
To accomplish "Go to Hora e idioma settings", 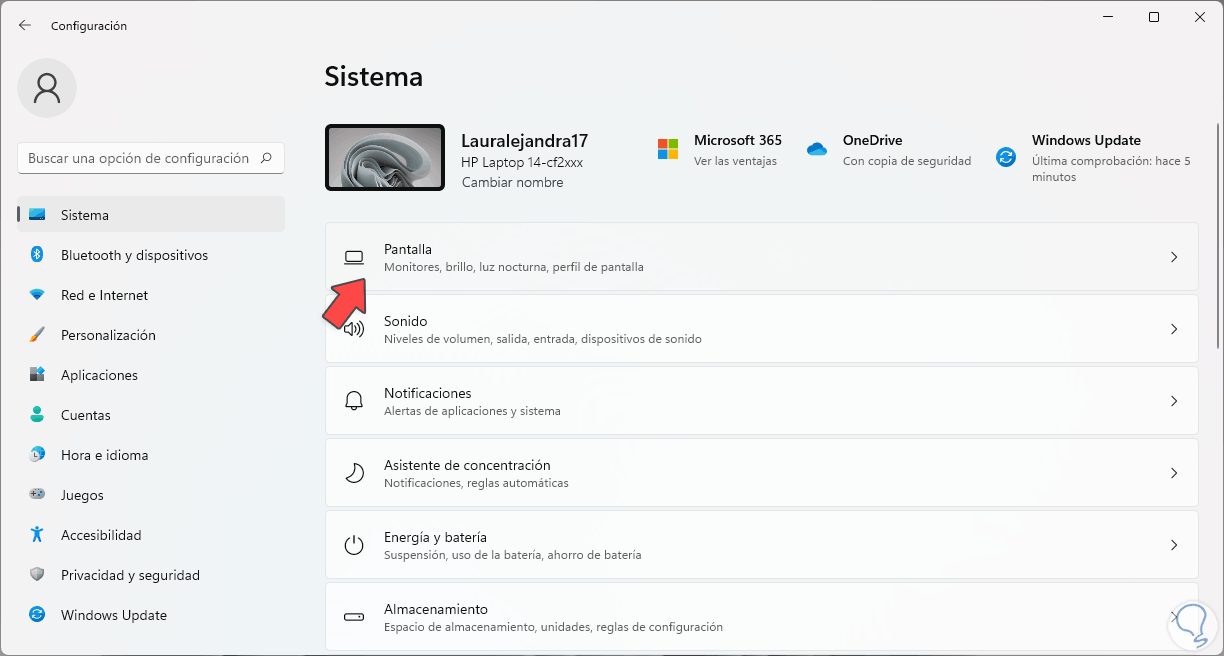I will coord(104,455).
